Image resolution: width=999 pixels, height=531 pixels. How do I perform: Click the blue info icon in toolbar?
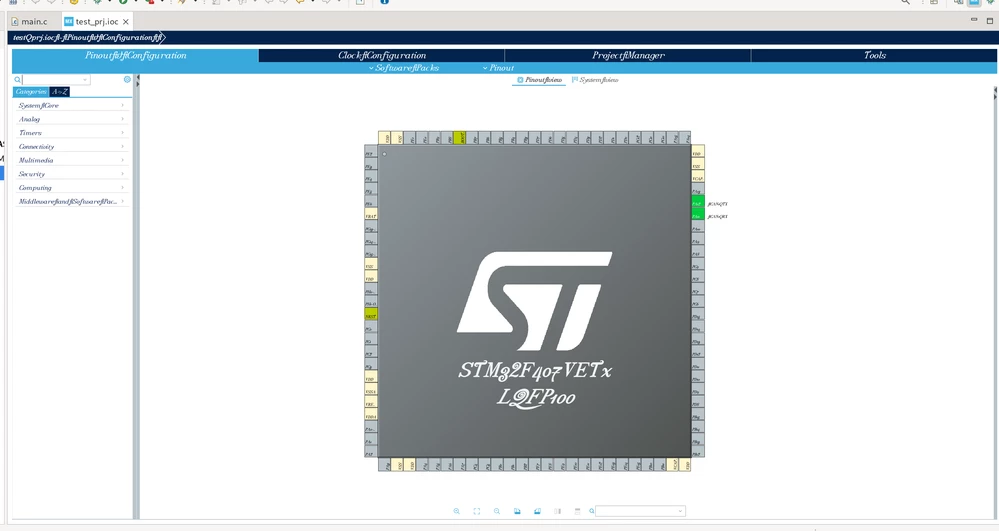click(x=384, y=2)
